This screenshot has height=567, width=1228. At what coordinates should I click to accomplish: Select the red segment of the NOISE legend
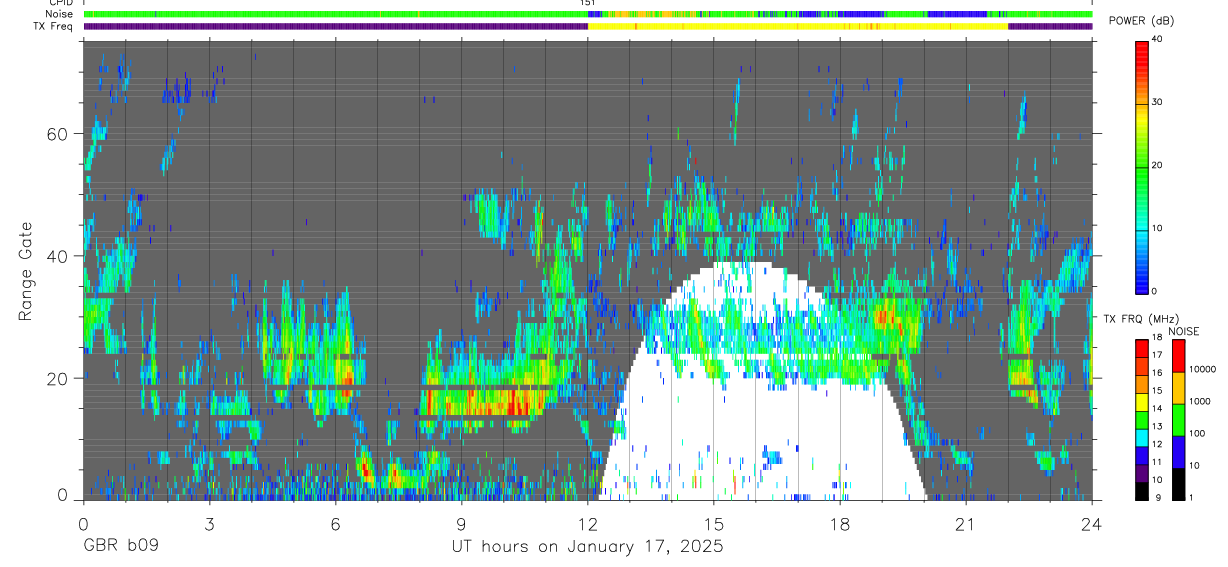click(1178, 356)
